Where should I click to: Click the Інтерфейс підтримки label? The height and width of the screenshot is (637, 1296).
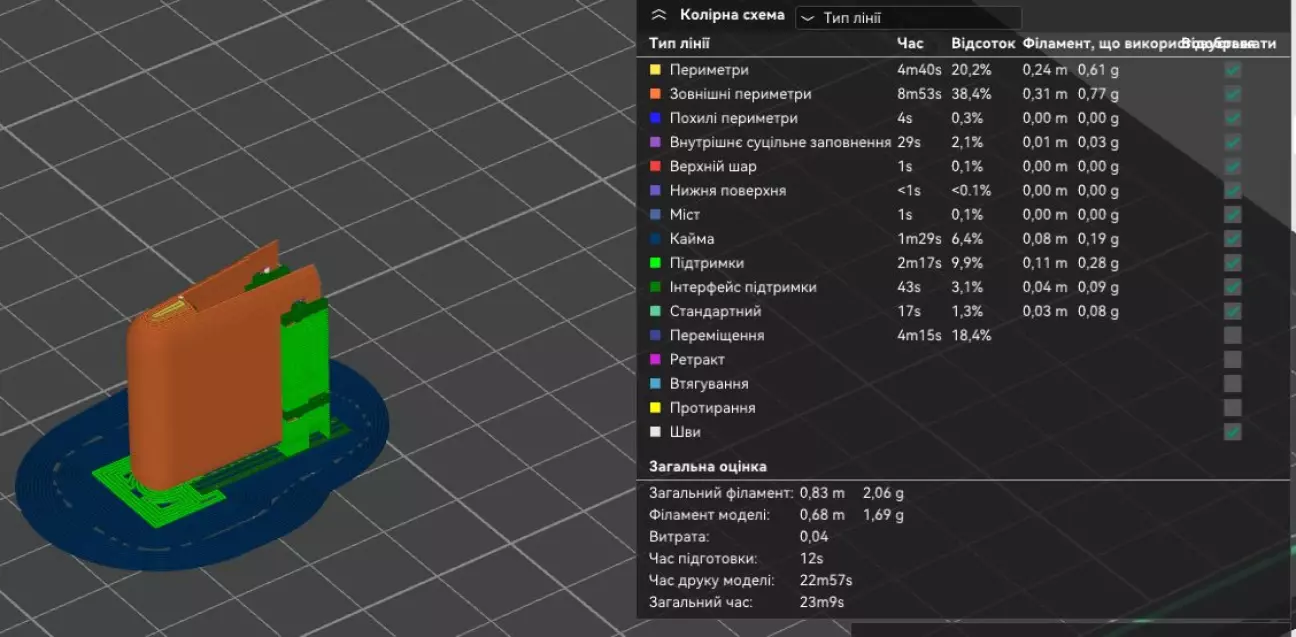(x=742, y=287)
